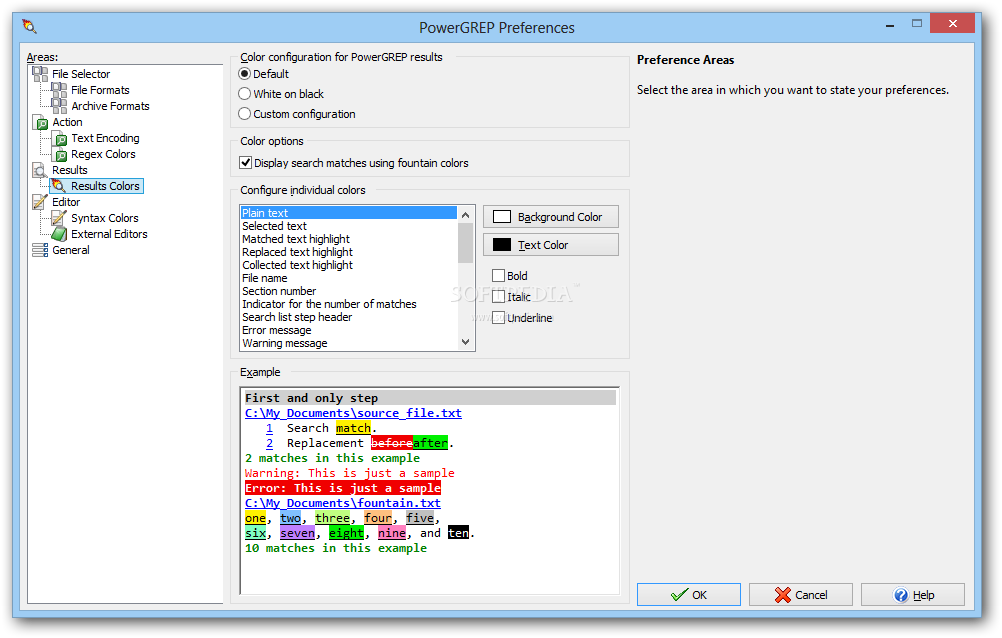Viewport: 1002px width, 638px height.
Task: Enable the Italic checkbox
Action: [x=498, y=297]
